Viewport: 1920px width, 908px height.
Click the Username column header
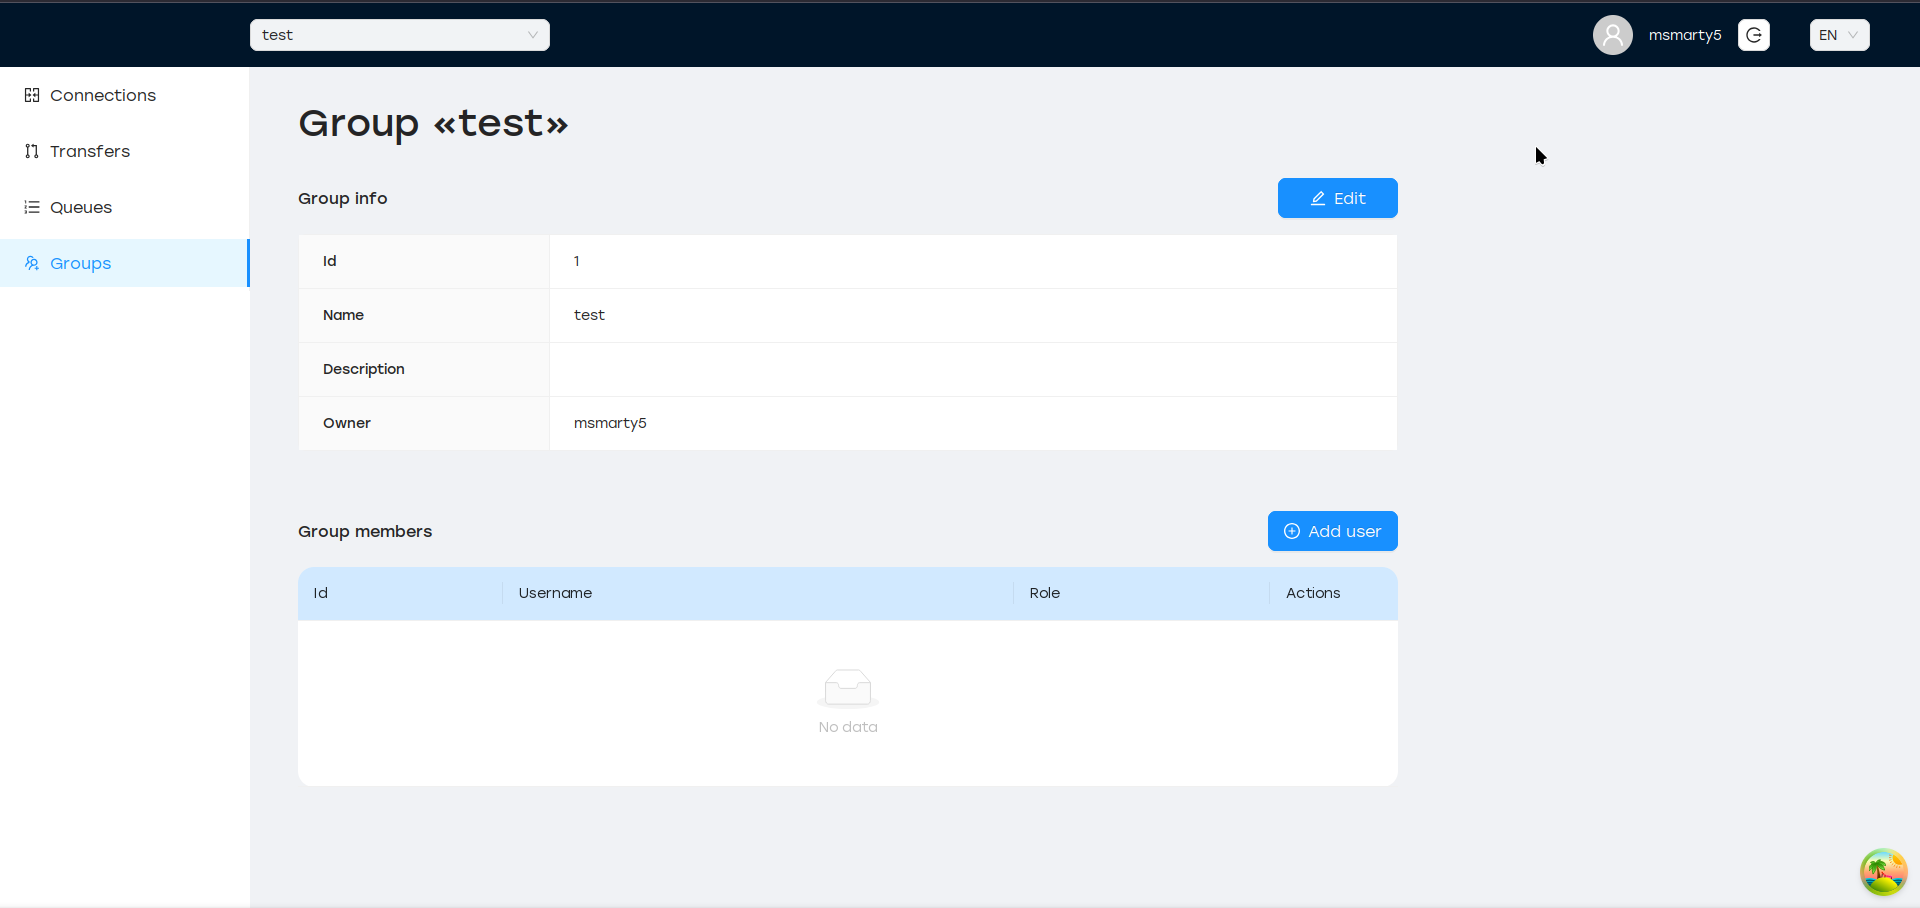(555, 593)
